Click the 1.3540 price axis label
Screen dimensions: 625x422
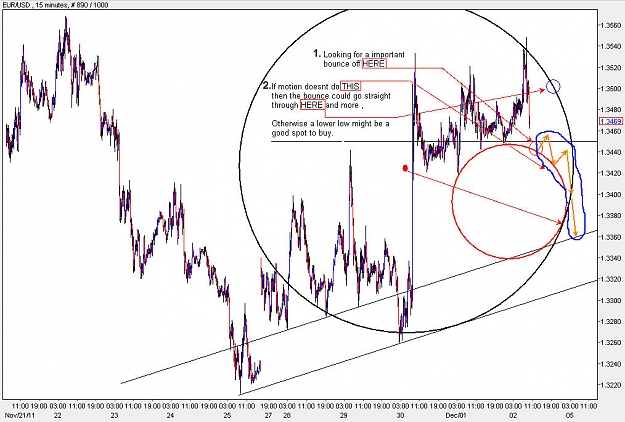(612, 46)
